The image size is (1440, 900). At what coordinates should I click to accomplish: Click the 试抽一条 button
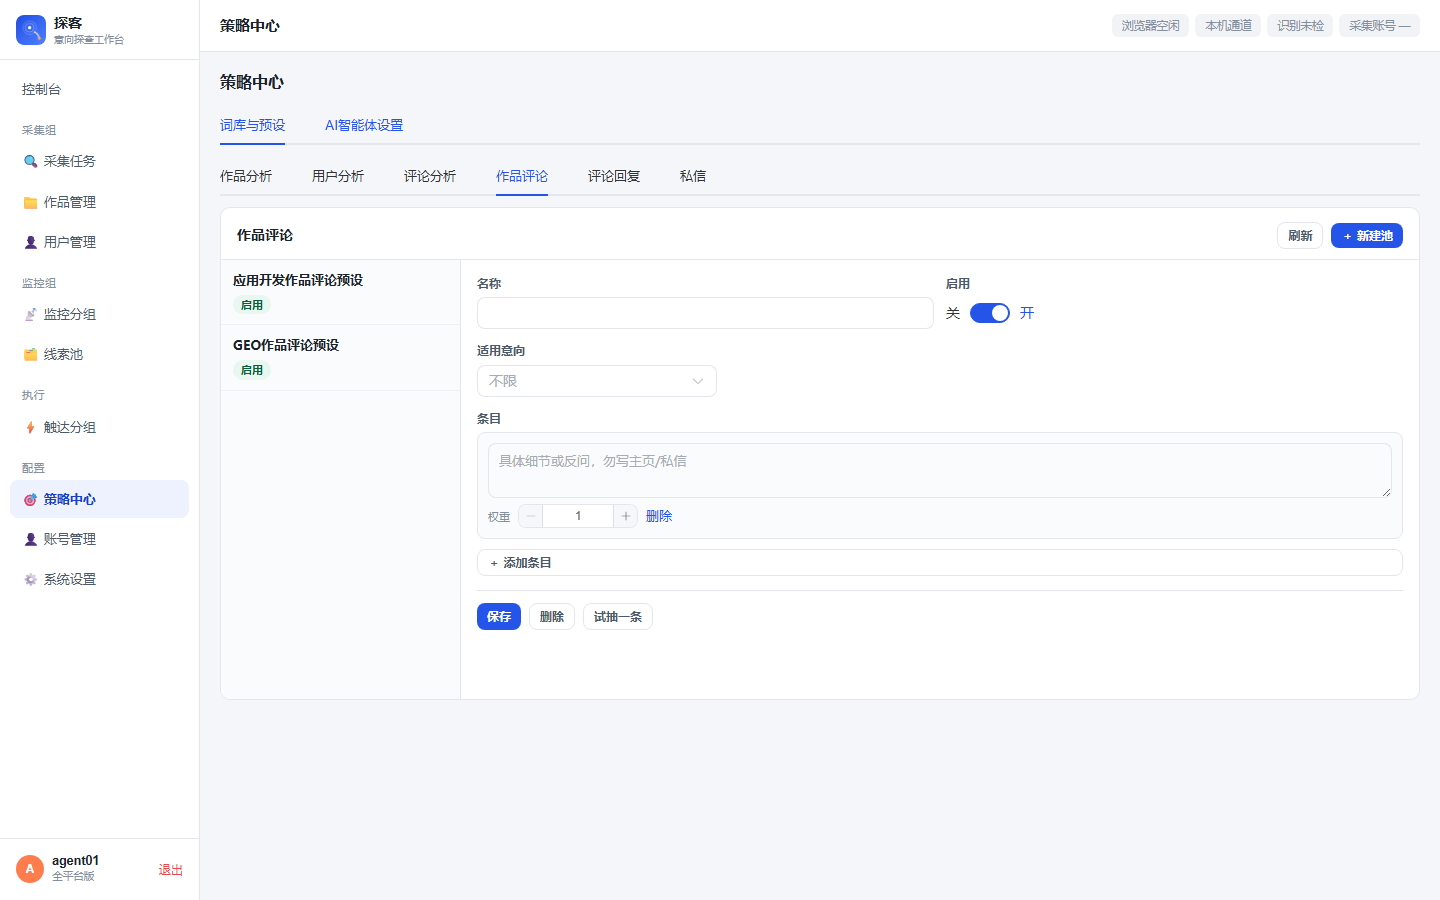coord(618,616)
